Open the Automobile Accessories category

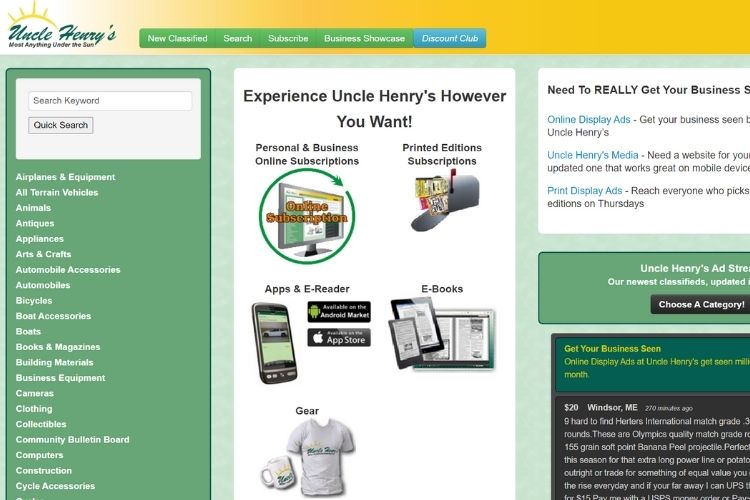point(68,270)
